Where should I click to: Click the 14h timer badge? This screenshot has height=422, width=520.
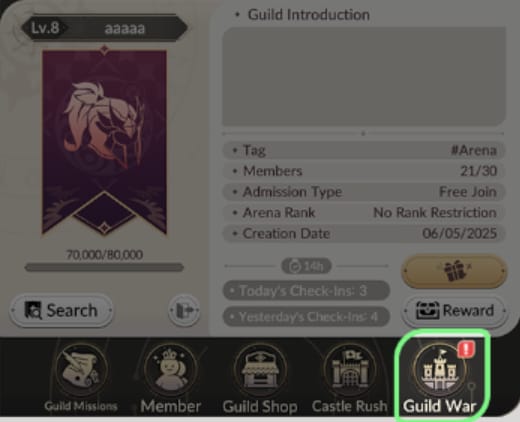[x=306, y=266]
